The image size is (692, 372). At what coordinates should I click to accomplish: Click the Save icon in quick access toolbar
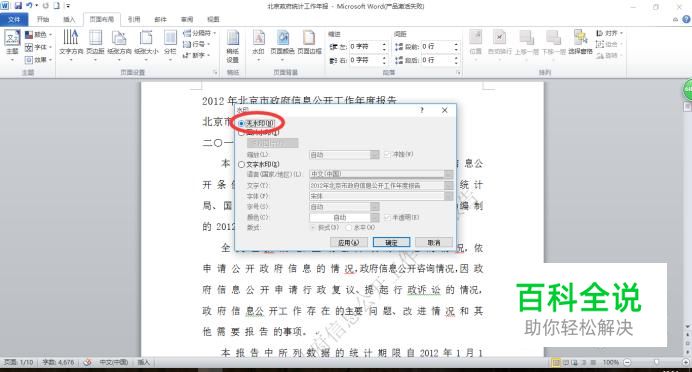18,6
